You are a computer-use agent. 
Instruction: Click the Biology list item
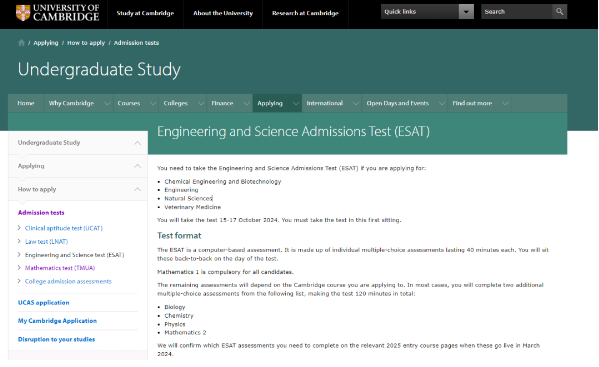[175, 307]
